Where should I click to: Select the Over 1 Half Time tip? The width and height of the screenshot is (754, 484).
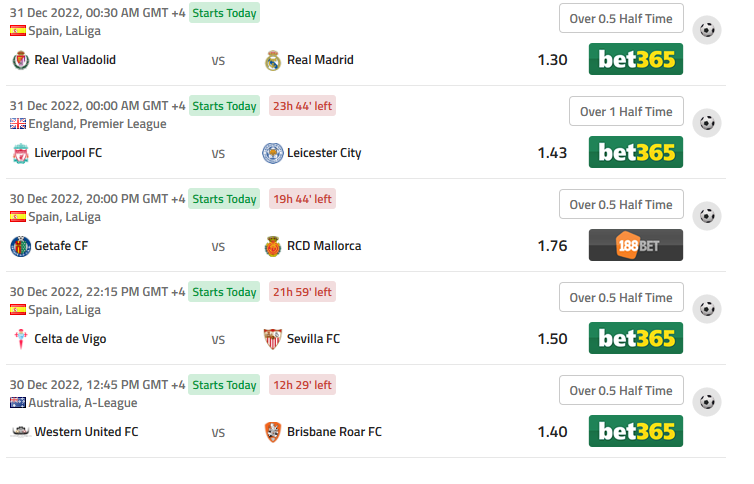[626, 112]
